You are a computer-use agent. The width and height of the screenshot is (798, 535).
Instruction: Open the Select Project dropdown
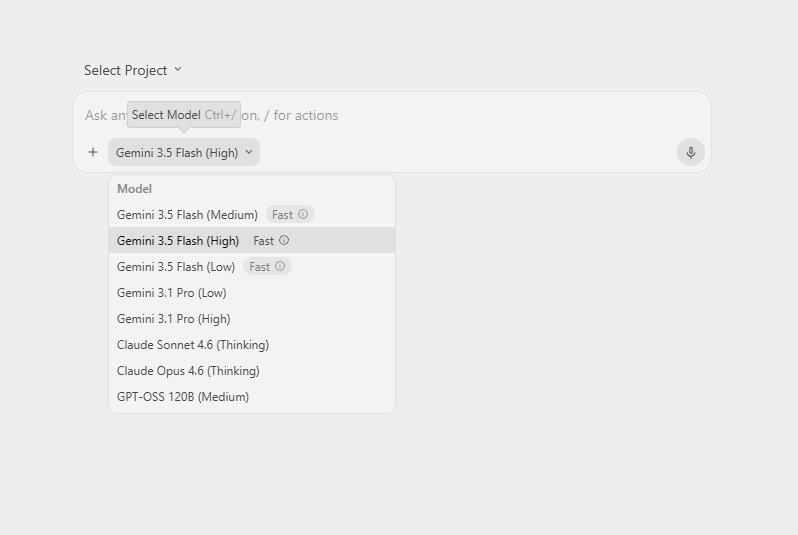pyautogui.click(x=133, y=70)
